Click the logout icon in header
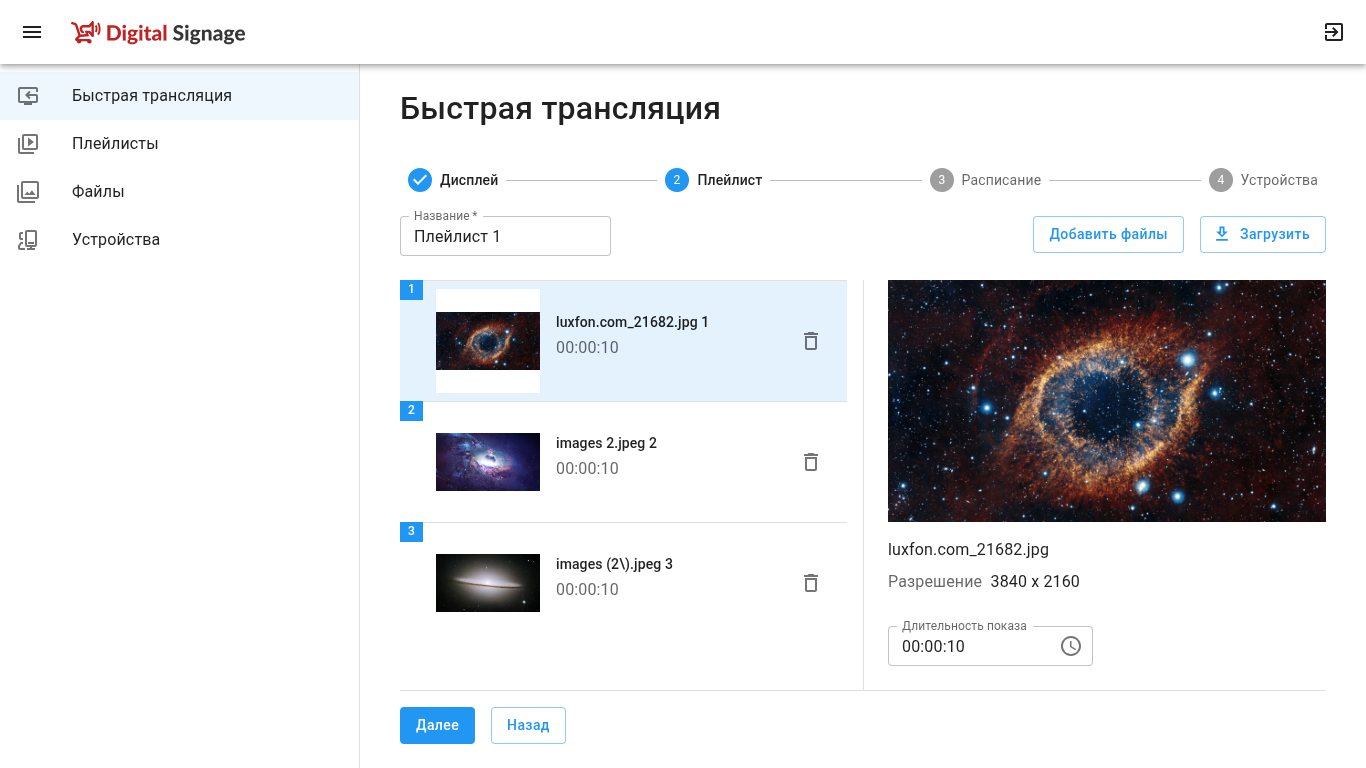Screen dimensions: 1366x768 (x=1334, y=32)
